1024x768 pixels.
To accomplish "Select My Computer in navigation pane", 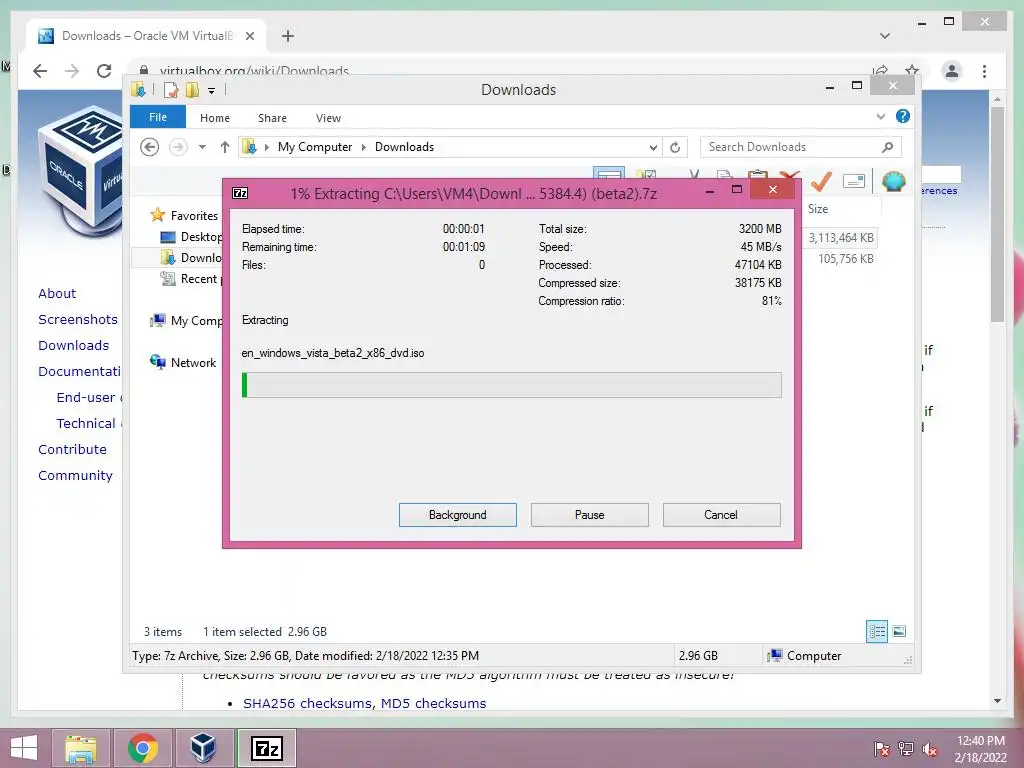I will 196,321.
